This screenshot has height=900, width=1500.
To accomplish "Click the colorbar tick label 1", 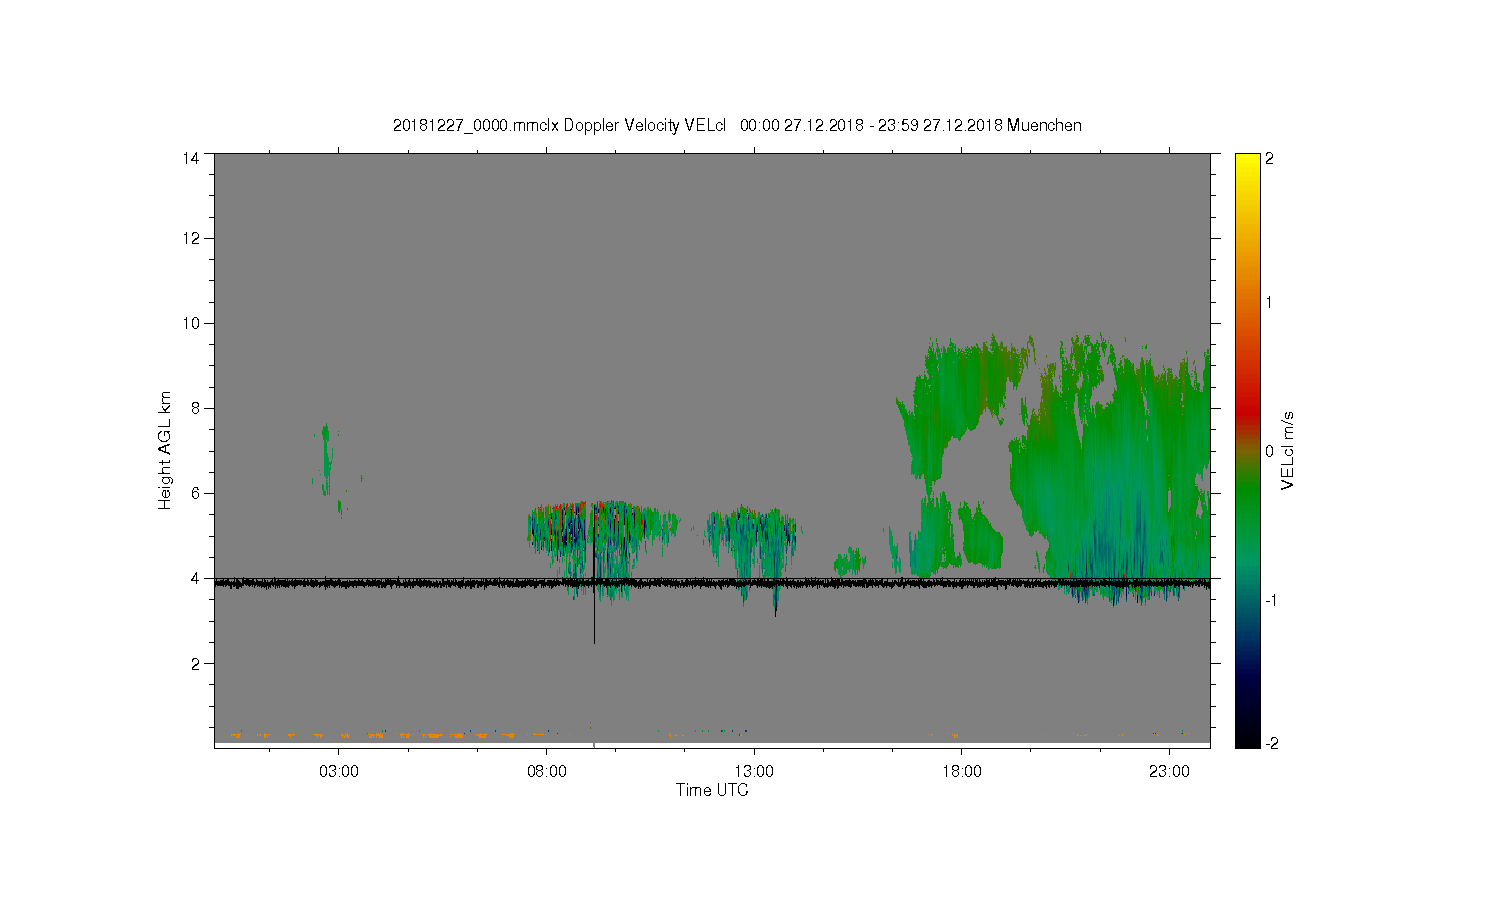I will 1269,302.
